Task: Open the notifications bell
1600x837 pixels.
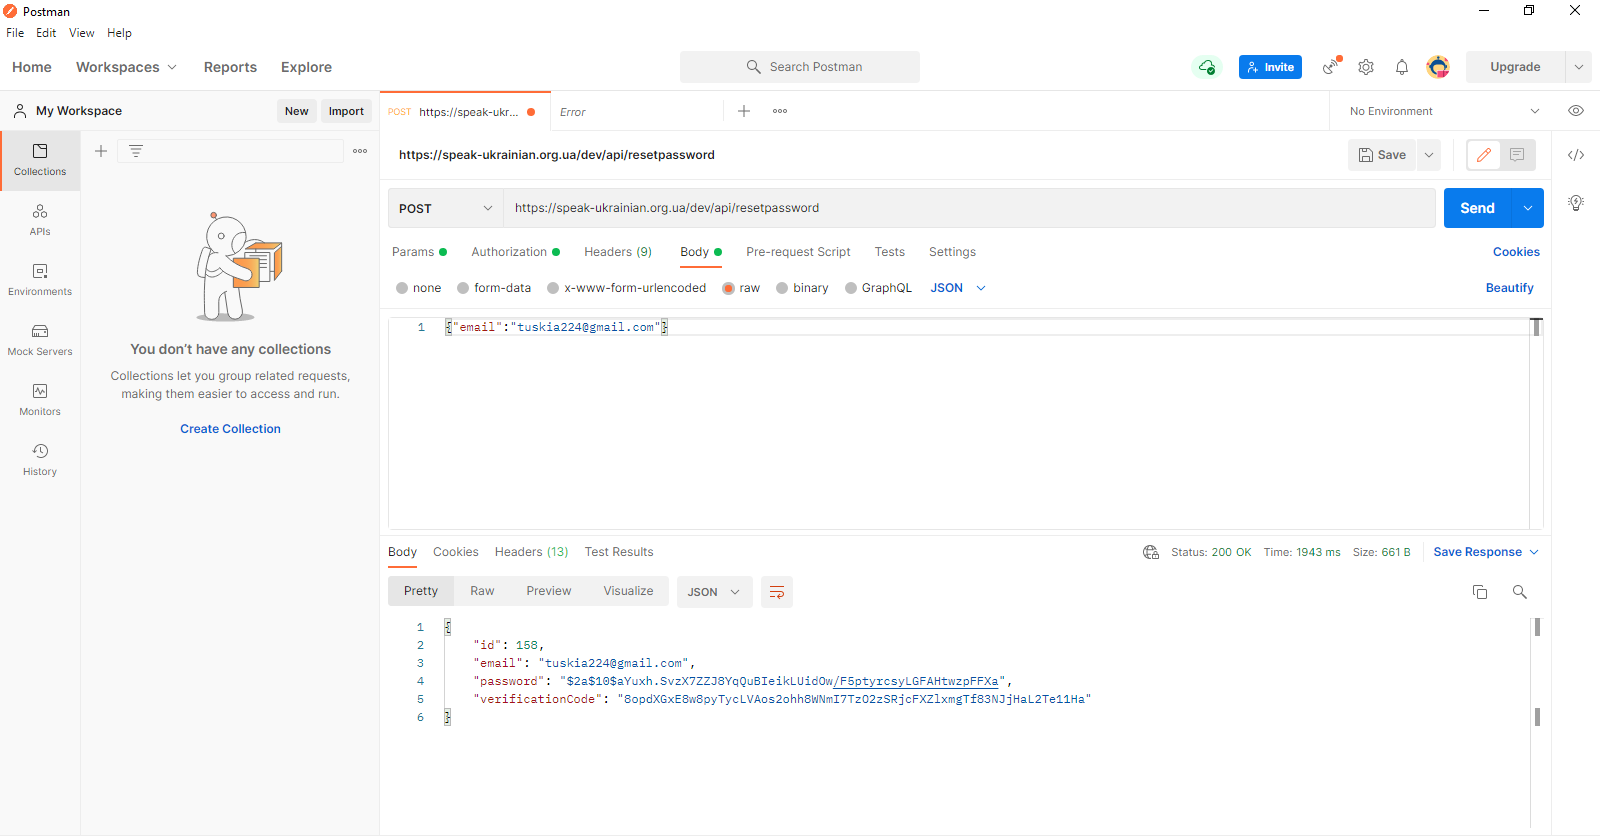Action: click(1402, 67)
